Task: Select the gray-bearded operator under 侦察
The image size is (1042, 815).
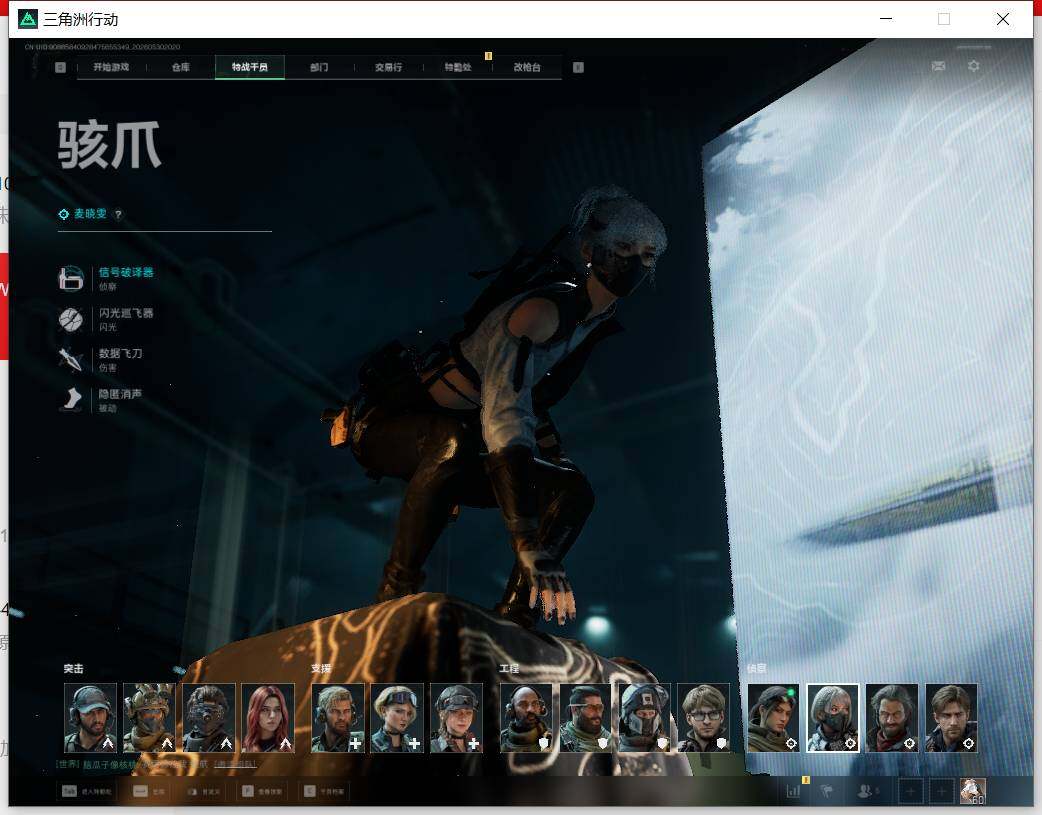Action: coord(892,718)
